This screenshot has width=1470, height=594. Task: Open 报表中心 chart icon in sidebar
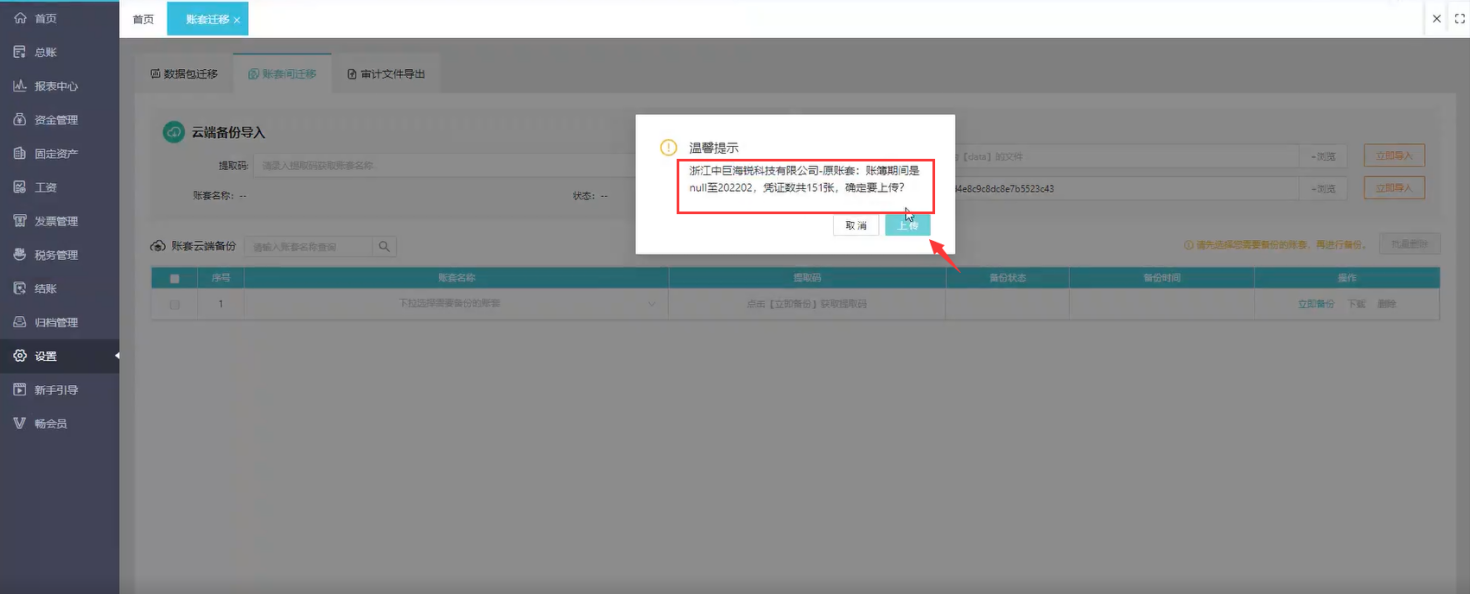(x=20, y=86)
